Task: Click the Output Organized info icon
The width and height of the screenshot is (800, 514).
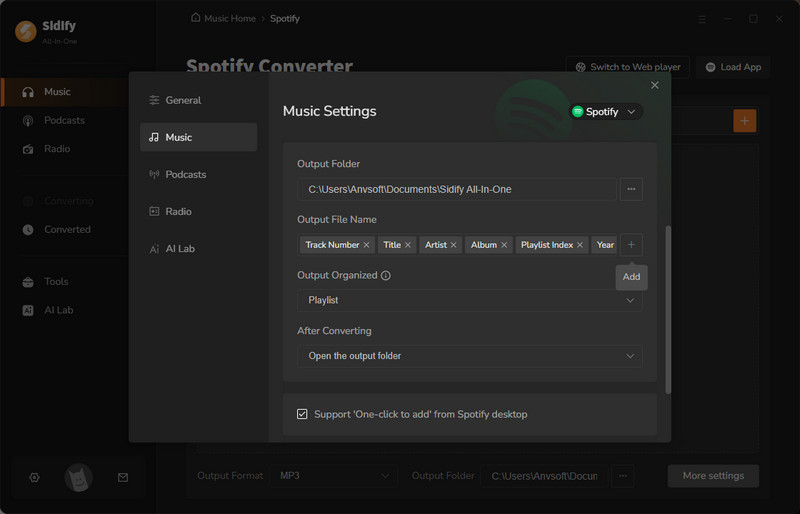Action: tap(386, 276)
